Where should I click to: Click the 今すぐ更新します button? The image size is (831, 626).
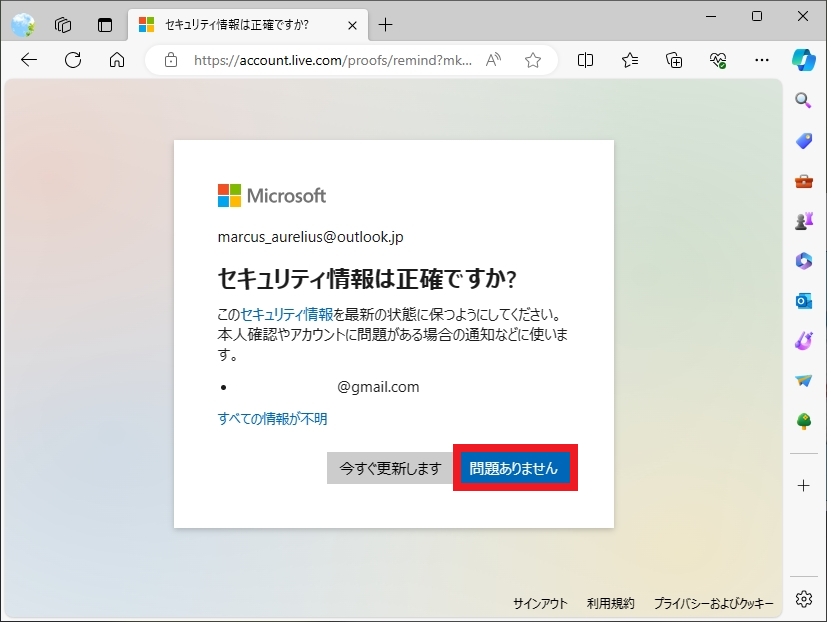pyautogui.click(x=390, y=468)
